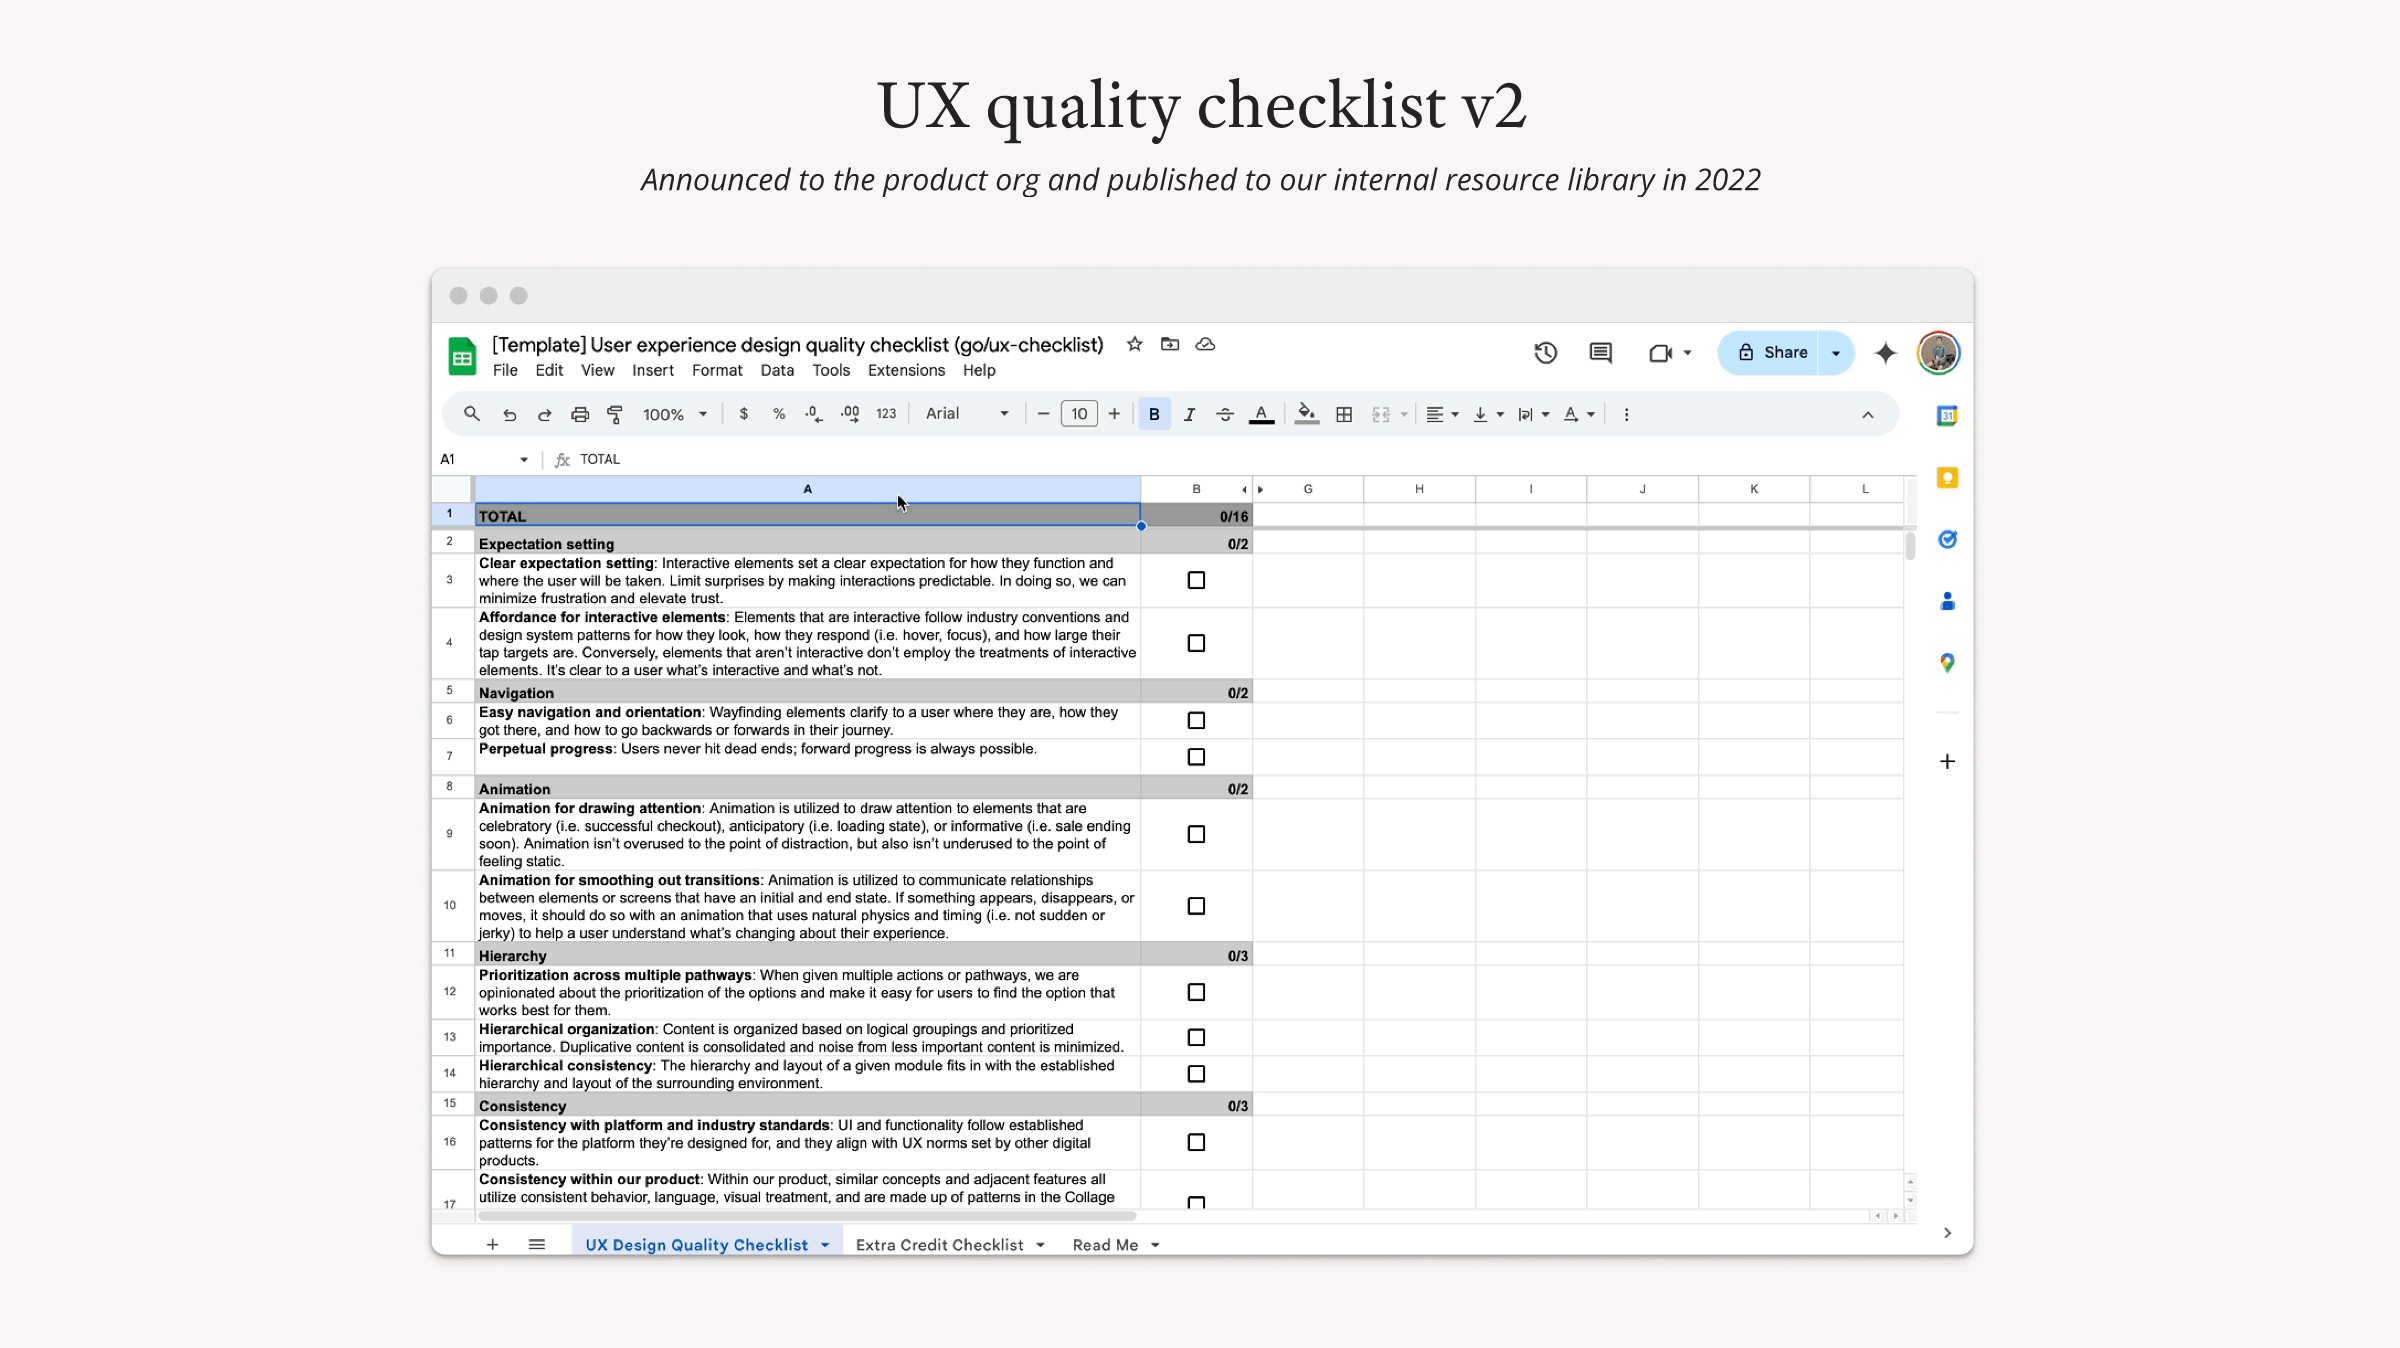Image resolution: width=2400 pixels, height=1348 pixels.
Task: Star this spreadsheet document
Action: 1134,344
